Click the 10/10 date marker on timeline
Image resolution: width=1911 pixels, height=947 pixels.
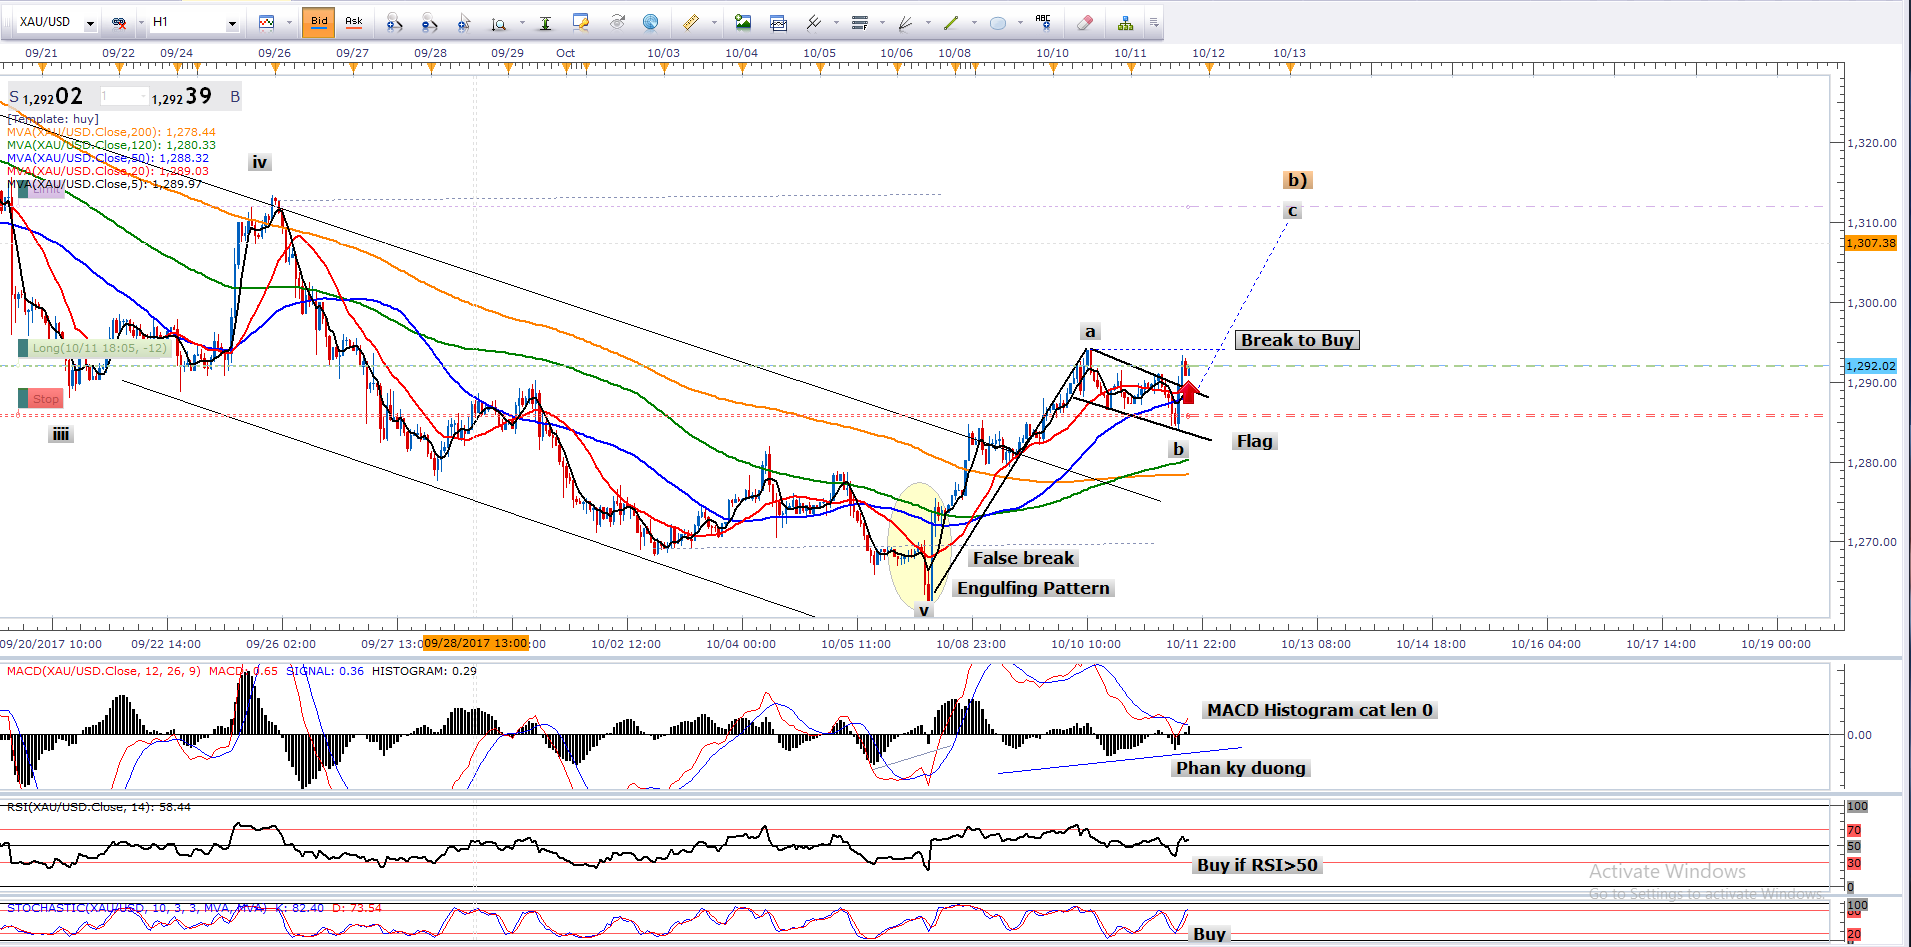(x=1052, y=54)
